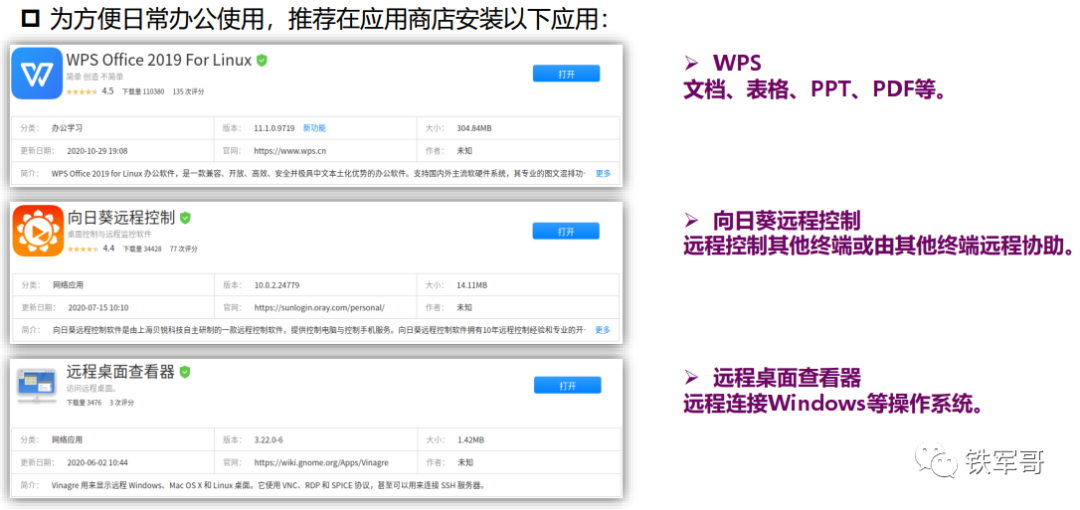Visit https://sunlogin.oray.com/personal/ link

(319, 307)
